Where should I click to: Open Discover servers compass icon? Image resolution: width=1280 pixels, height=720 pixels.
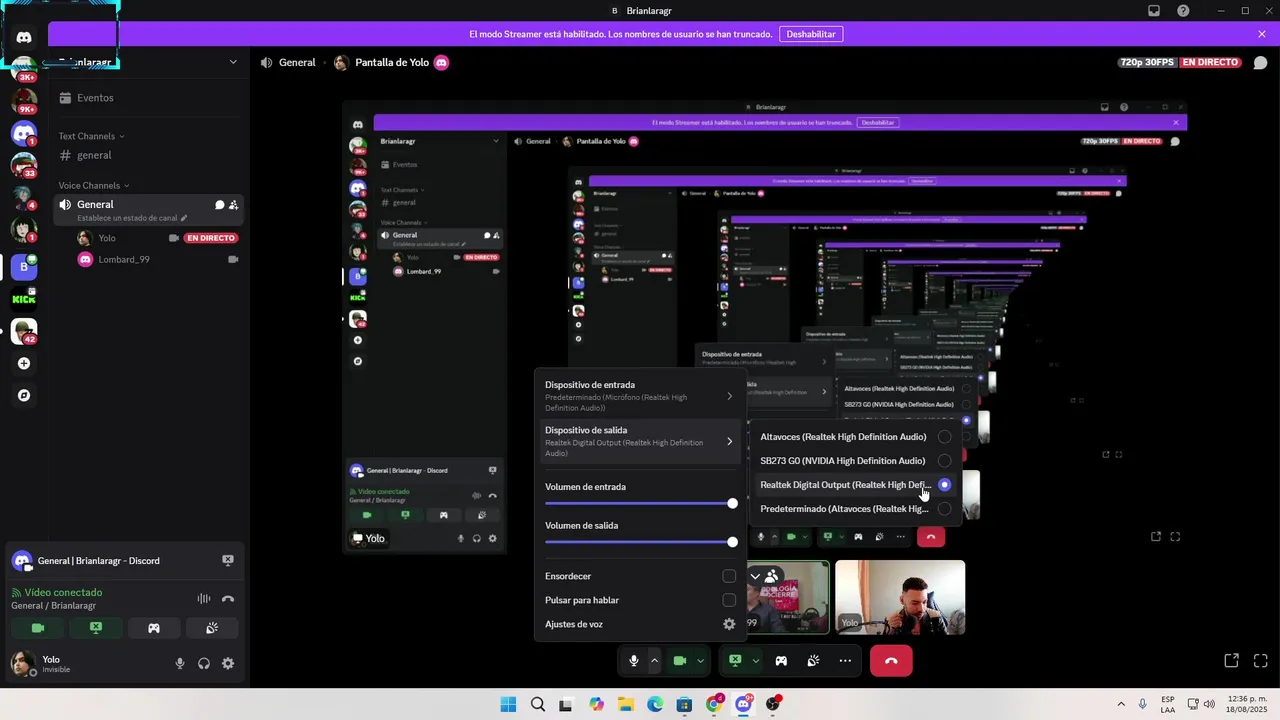point(24,395)
